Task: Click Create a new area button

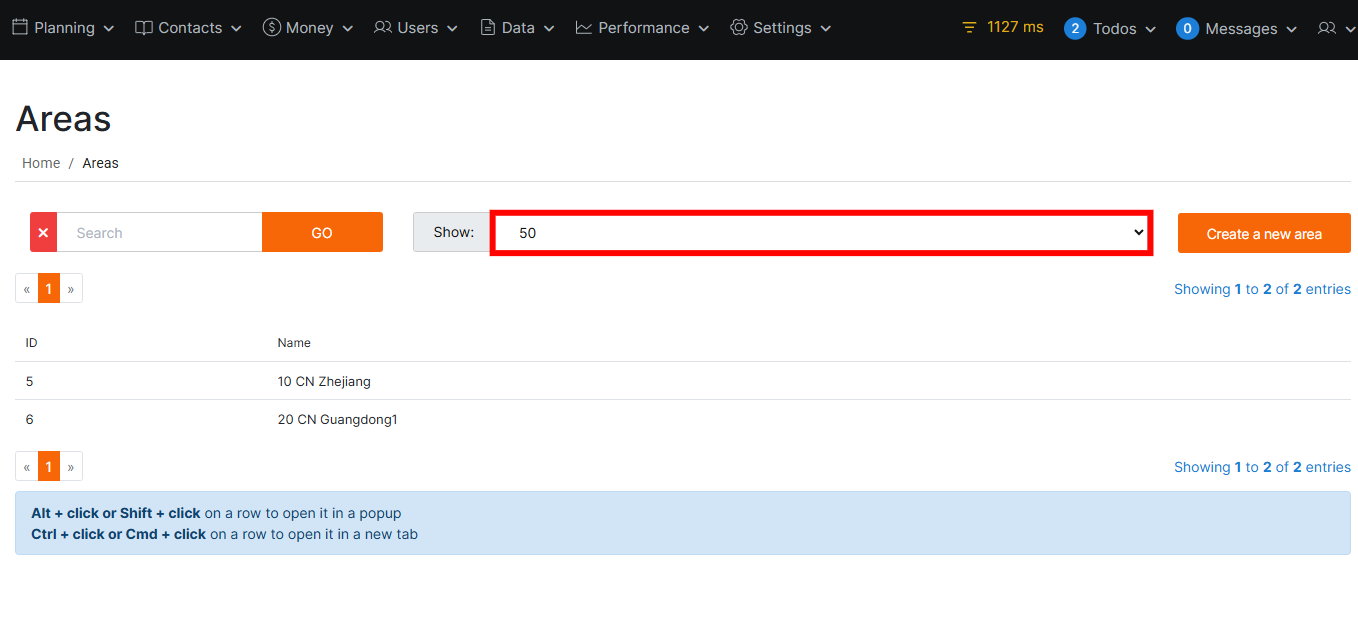Action: (x=1264, y=233)
